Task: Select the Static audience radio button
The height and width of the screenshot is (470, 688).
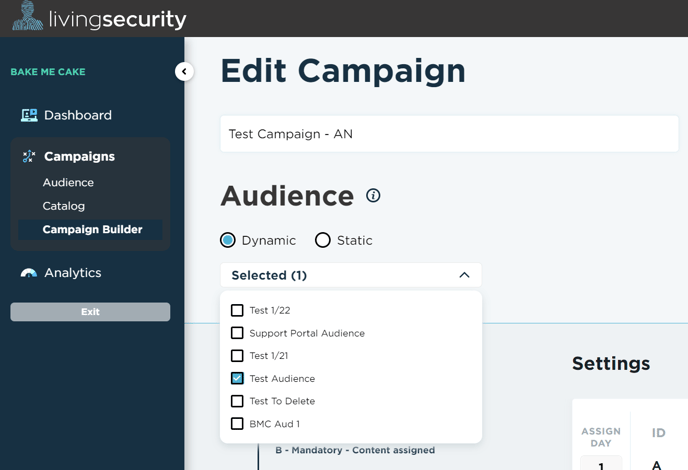Action: point(322,240)
